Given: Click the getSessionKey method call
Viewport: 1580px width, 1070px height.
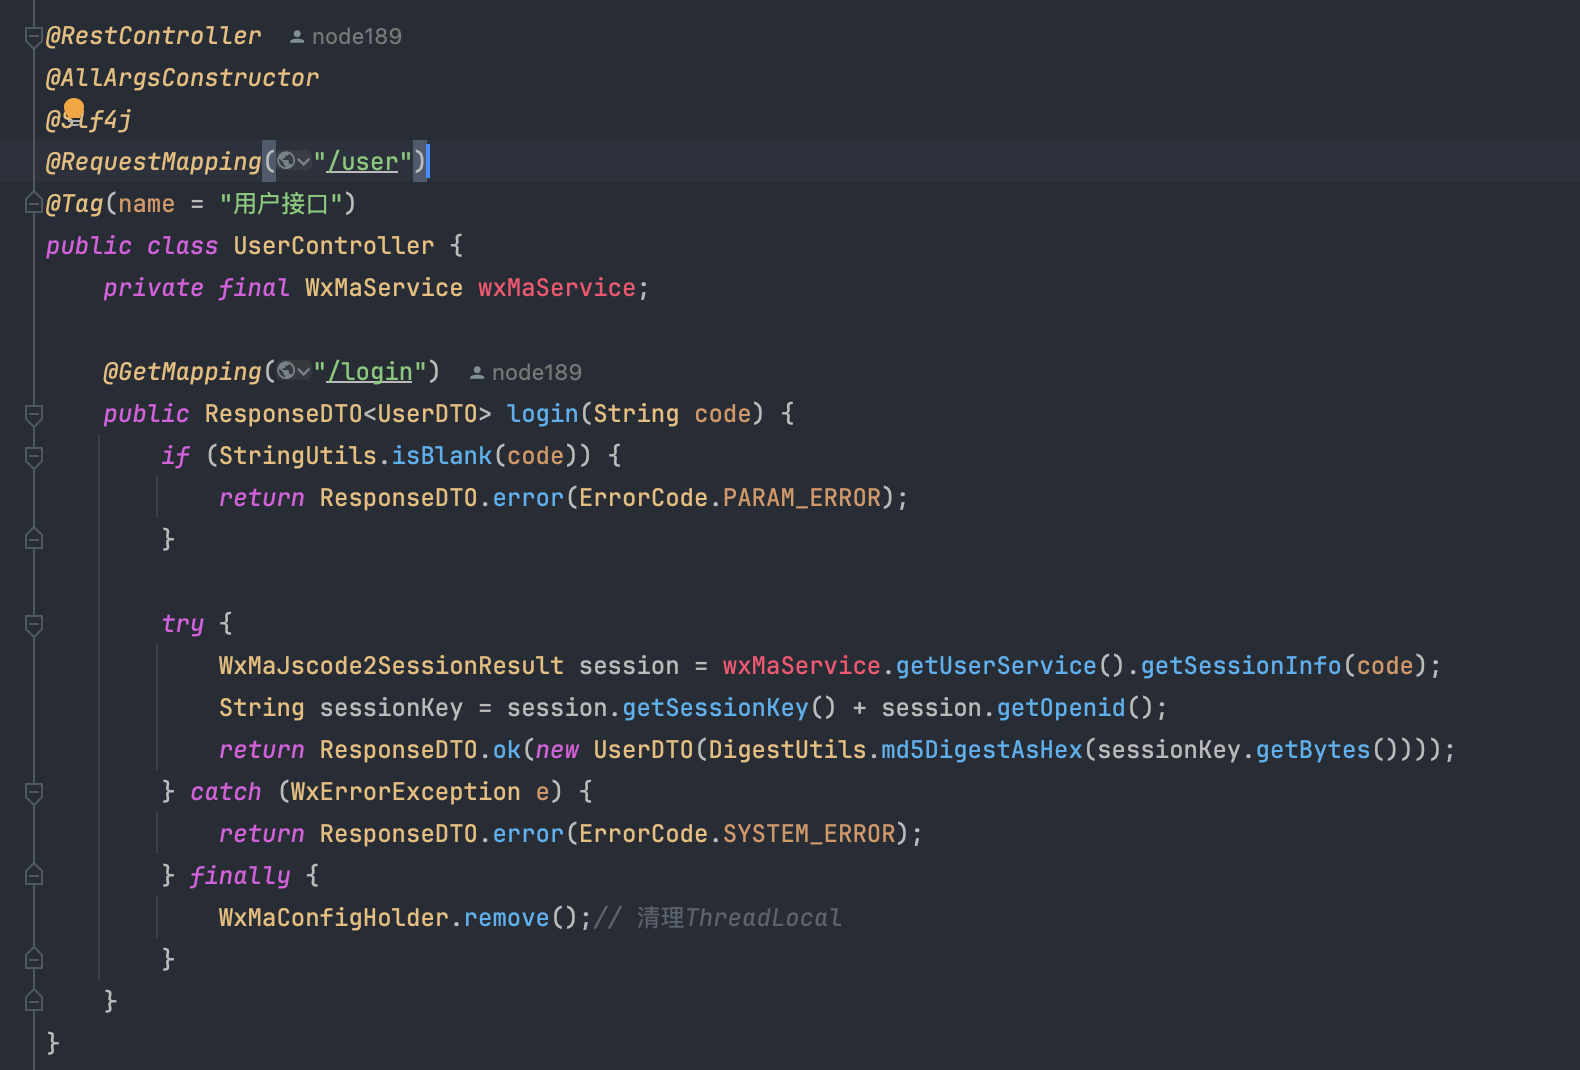Looking at the screenshot, I should 715,708.
